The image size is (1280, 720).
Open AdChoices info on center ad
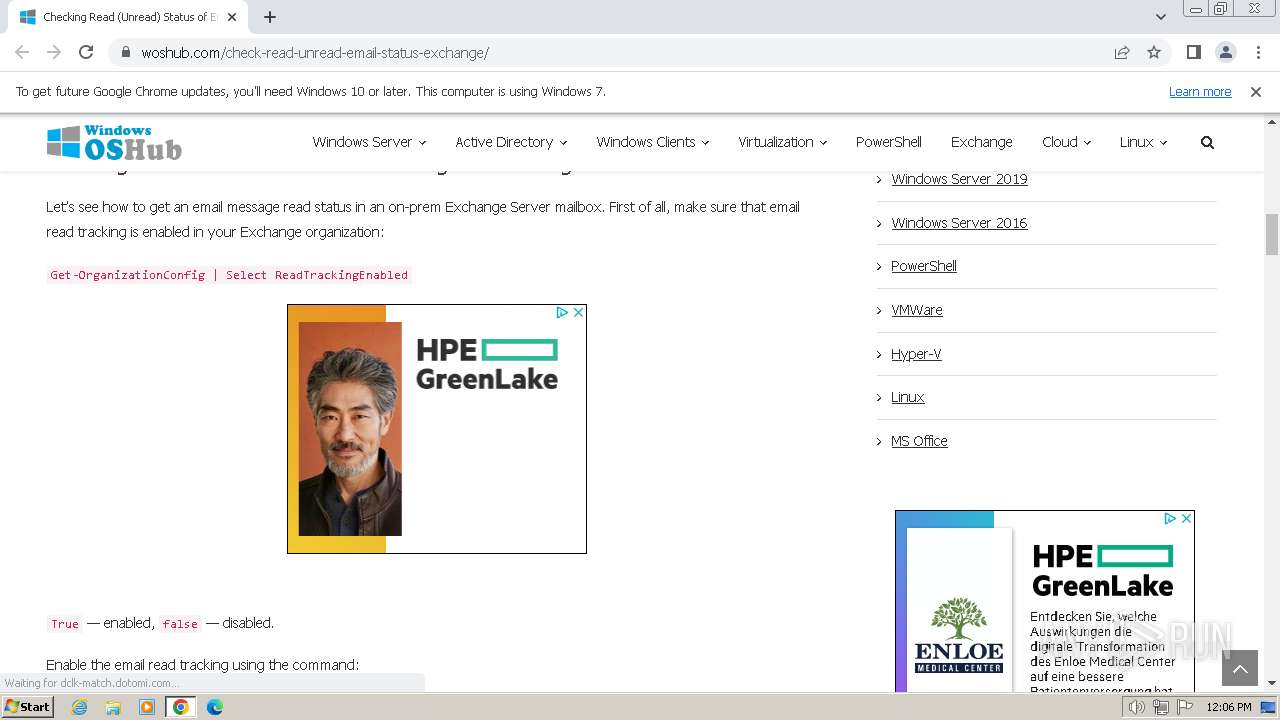pyautogui.click(x=562, y=312)
